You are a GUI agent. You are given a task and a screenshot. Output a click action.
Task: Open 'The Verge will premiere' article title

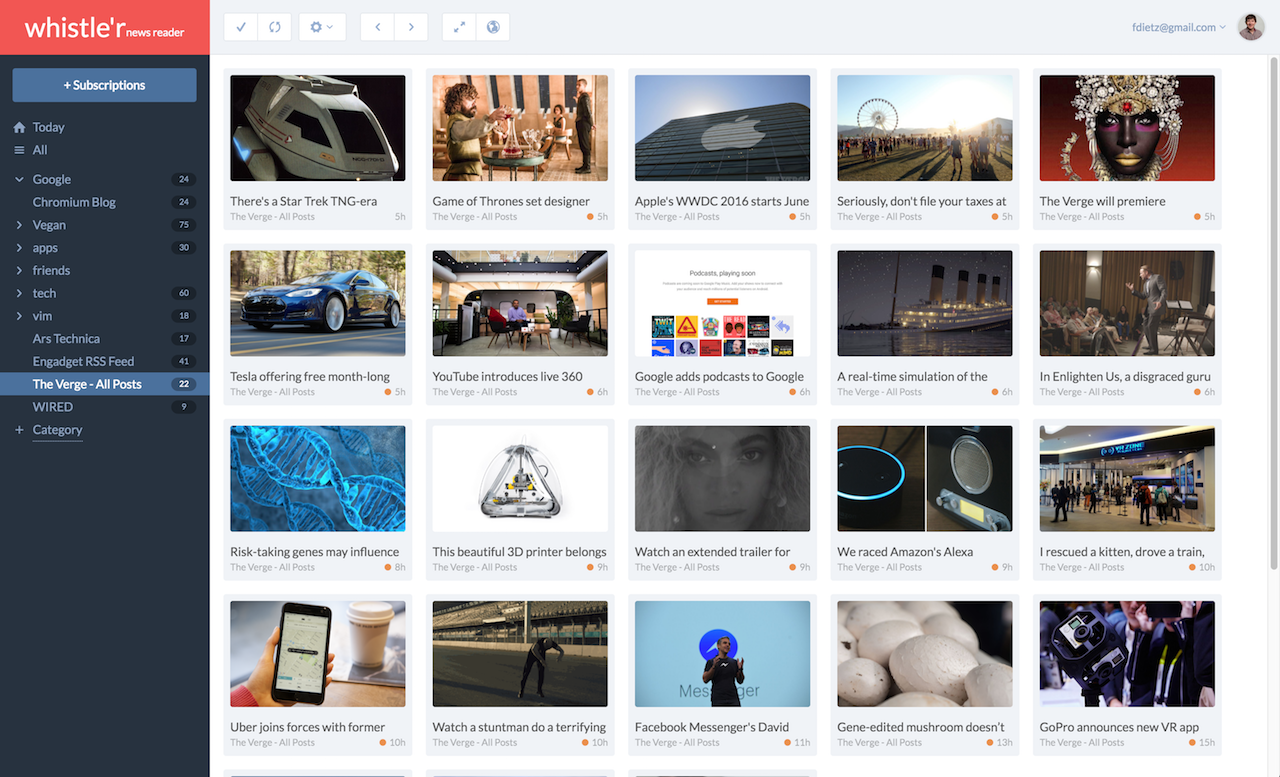(1102, 201)
